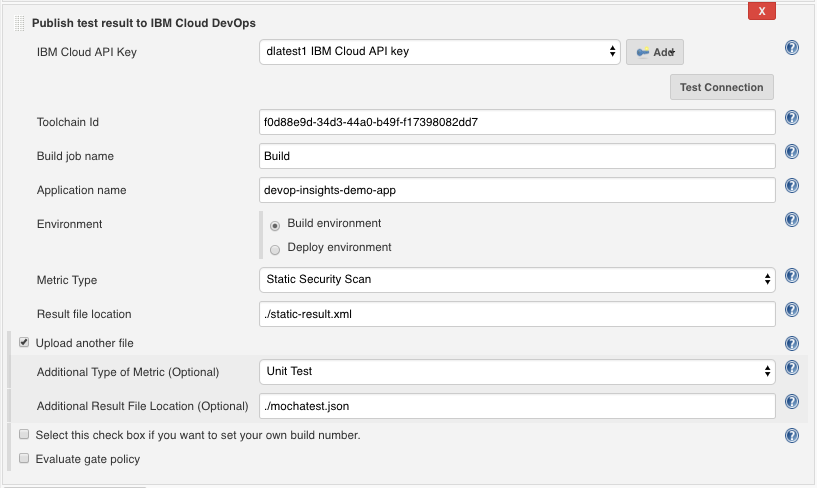The width and height of the screenshot is (817, 488).
Task: Open help for Environment option
Action: (791, 220)
